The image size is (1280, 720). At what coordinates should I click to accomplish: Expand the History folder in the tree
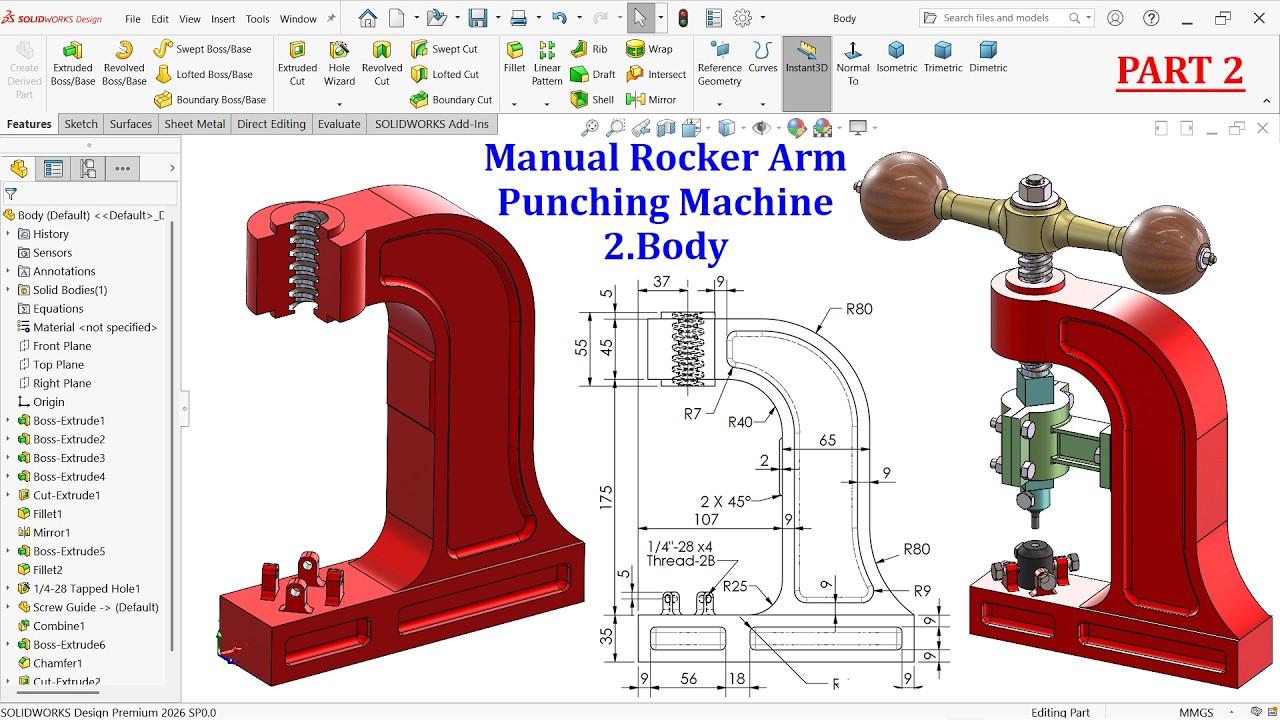8,234
